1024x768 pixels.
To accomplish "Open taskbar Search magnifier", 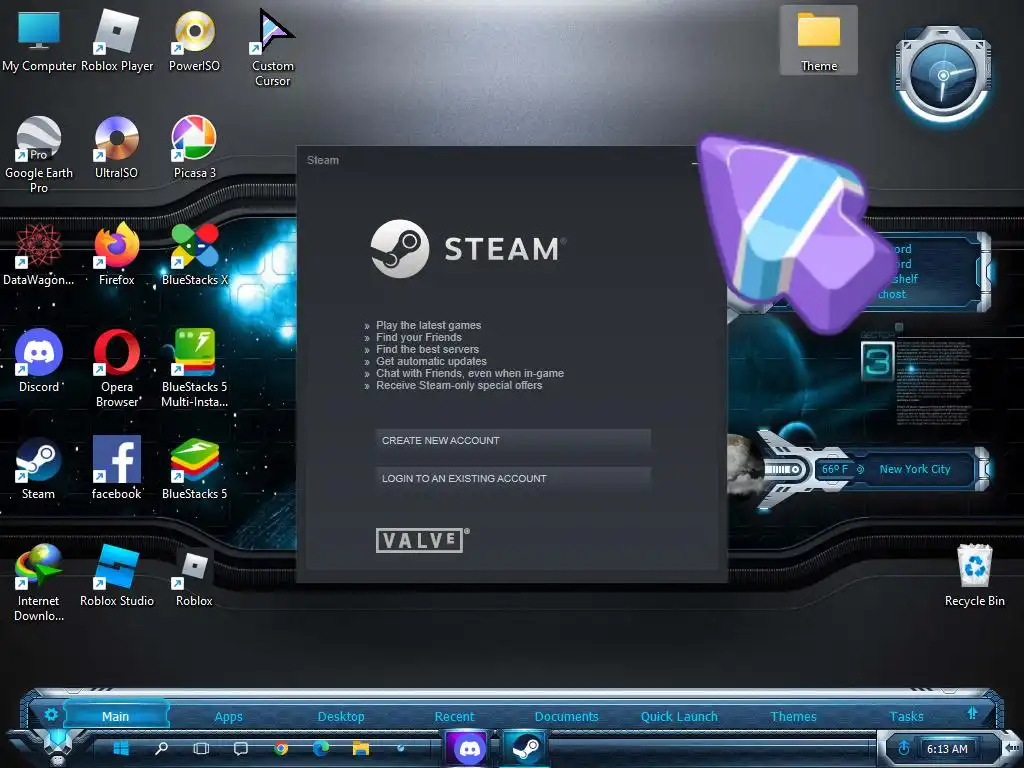I will tap(161, 748).
